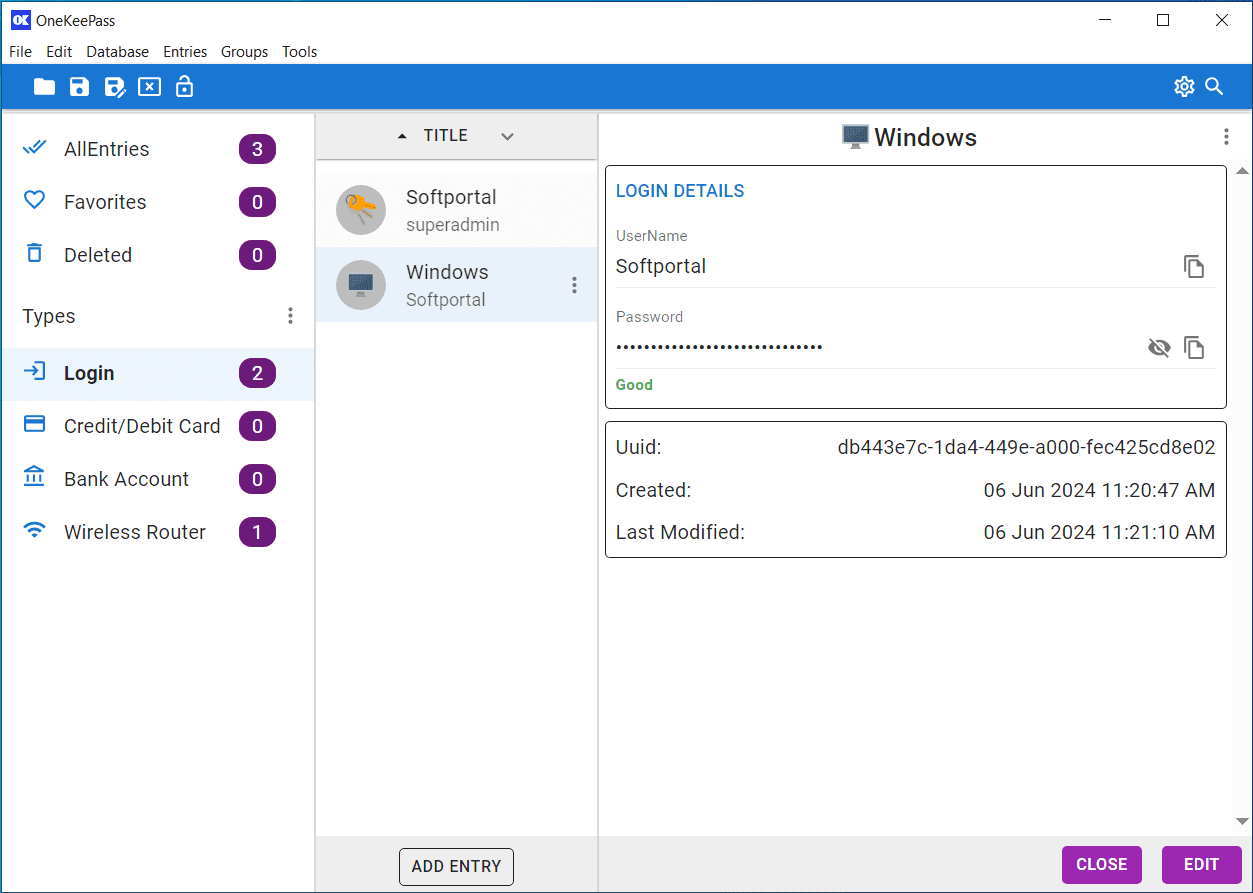The height and width of the screenshot is (893, 1253).
Task: Select Bank Account type
Action: [x=158, y=479]
